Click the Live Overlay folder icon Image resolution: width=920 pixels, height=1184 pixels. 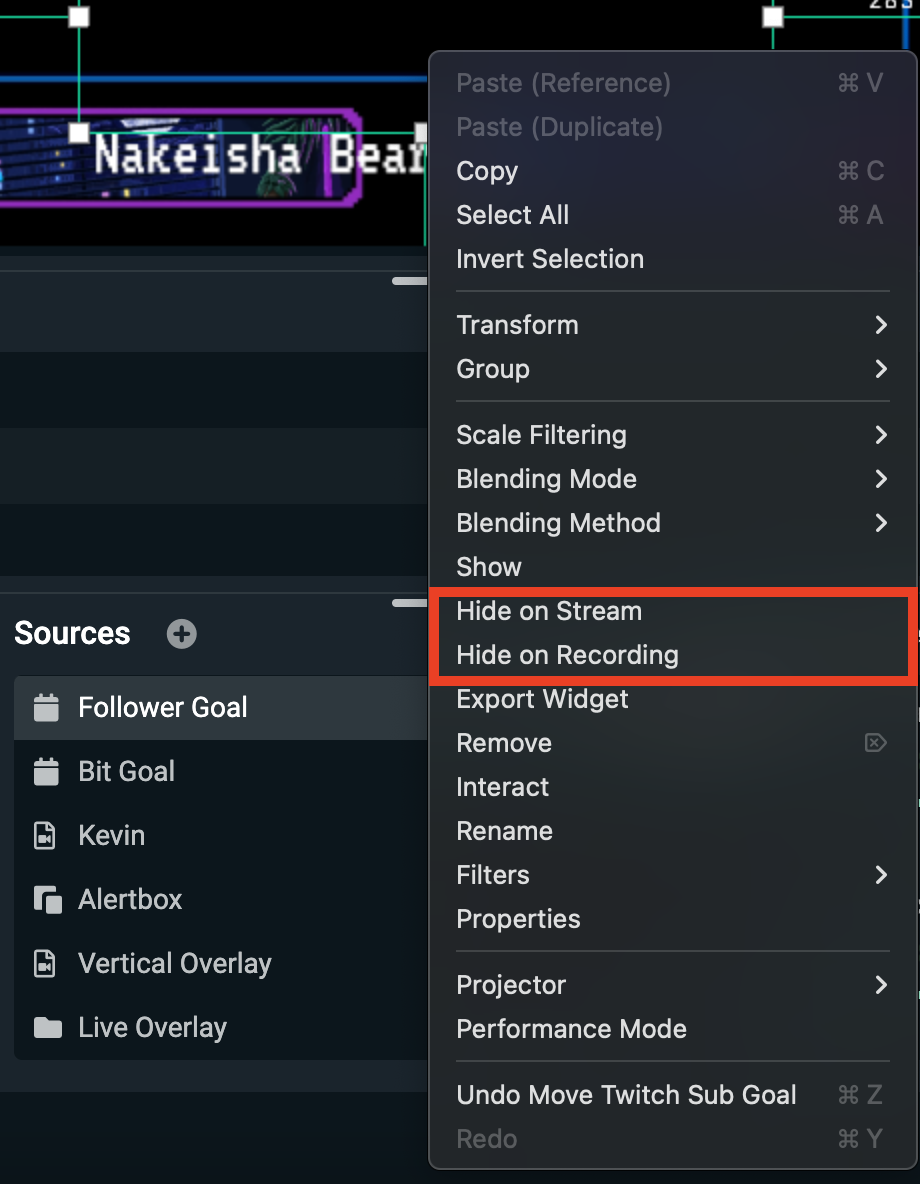pos(48,1028)
